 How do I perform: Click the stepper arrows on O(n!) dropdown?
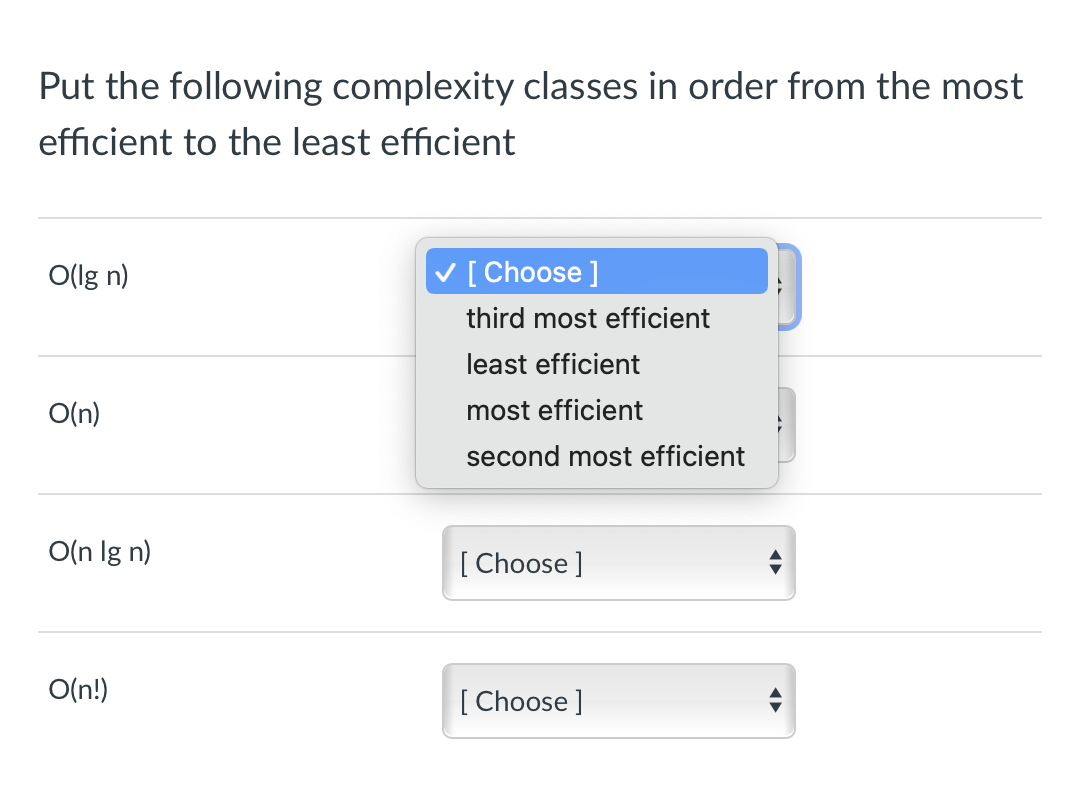point(775,700)
